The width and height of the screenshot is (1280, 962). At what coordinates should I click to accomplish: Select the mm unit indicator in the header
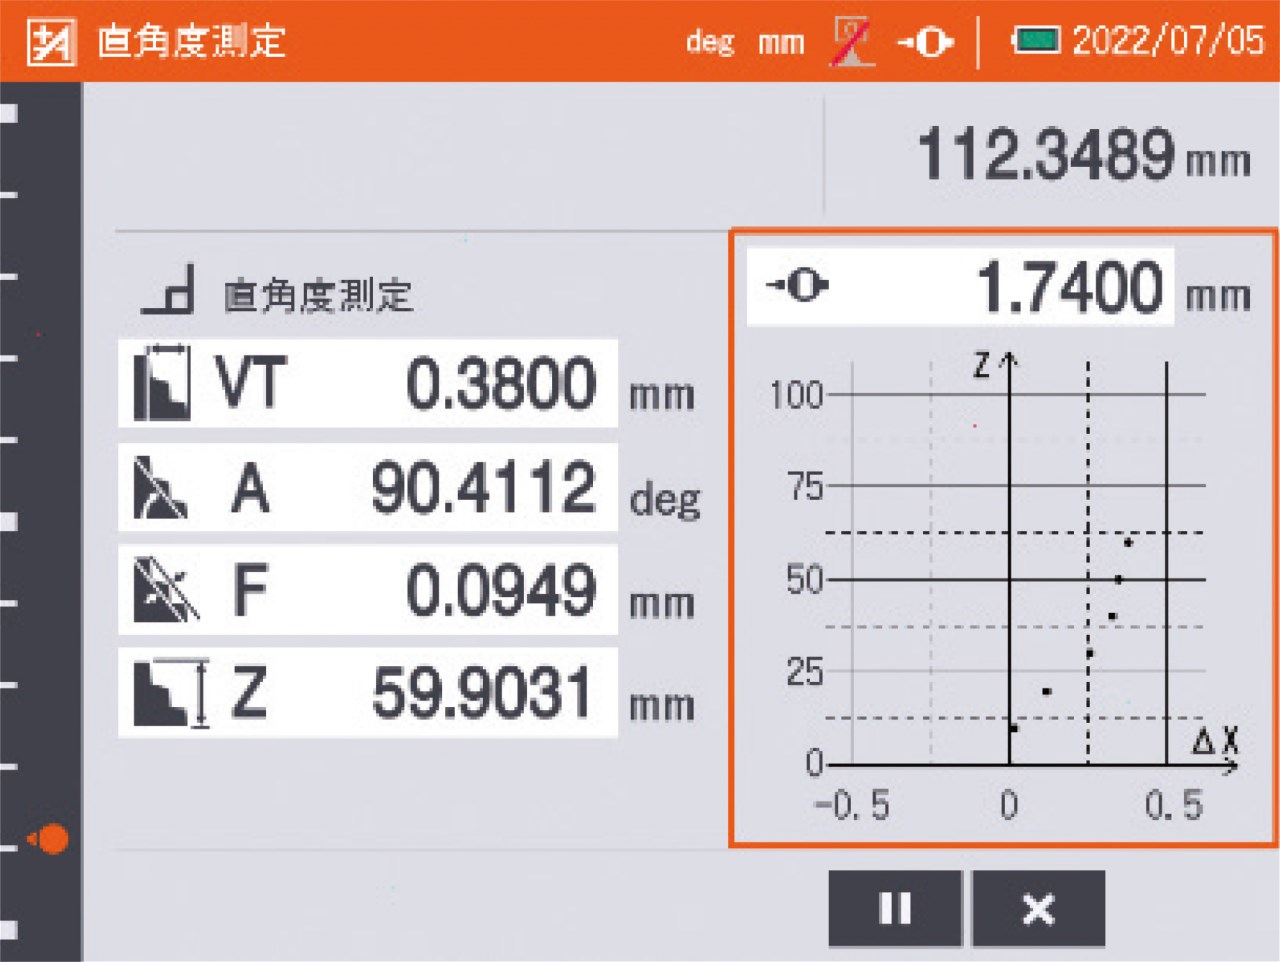pos(780,42)
